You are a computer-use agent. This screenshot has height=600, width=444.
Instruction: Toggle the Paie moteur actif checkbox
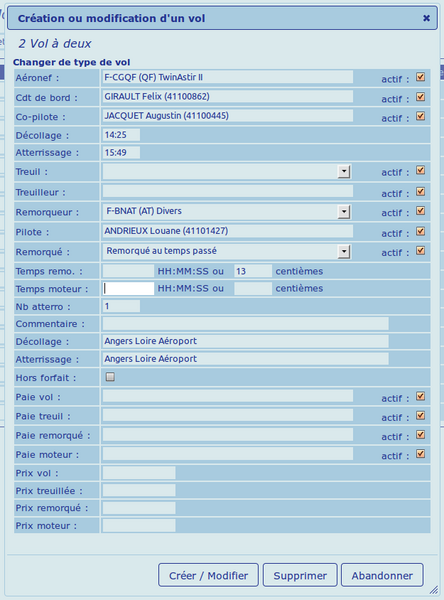click(x=420, y=453)
